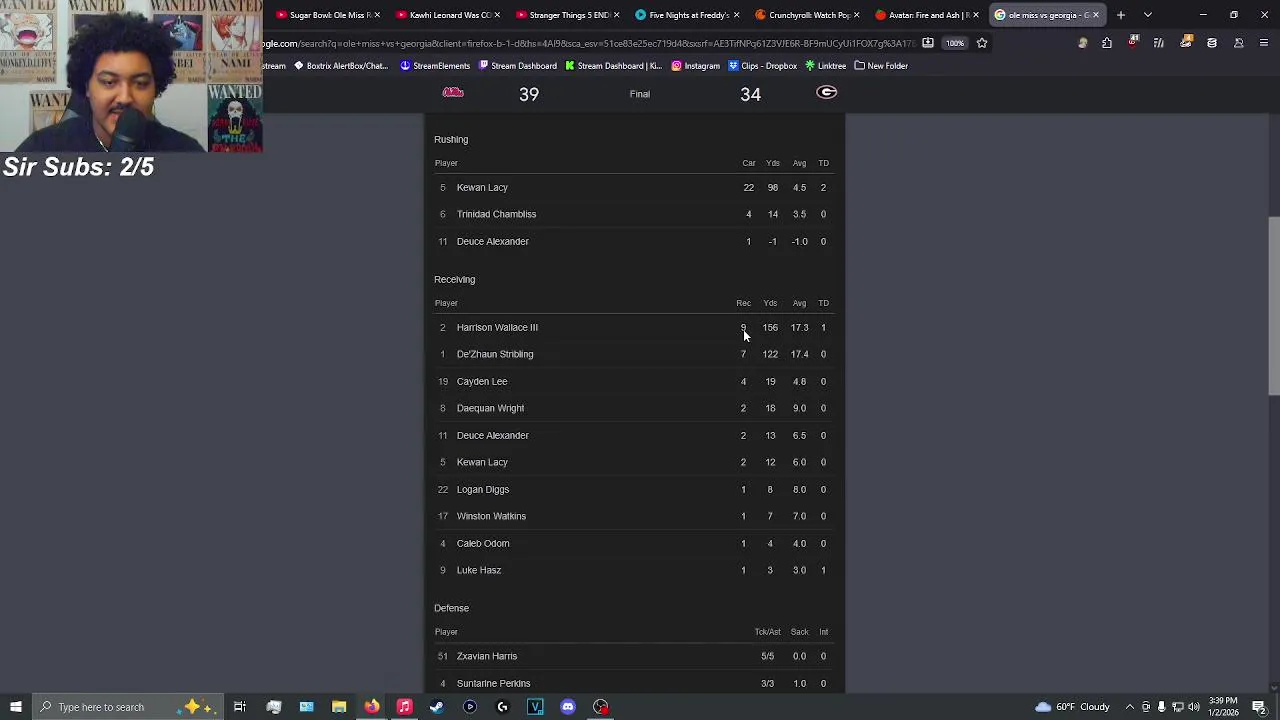The width and height of the screenshot is (1280, 720).
Task: Open the reader/save page icon in address bar
Action: (x=928, y=43)
